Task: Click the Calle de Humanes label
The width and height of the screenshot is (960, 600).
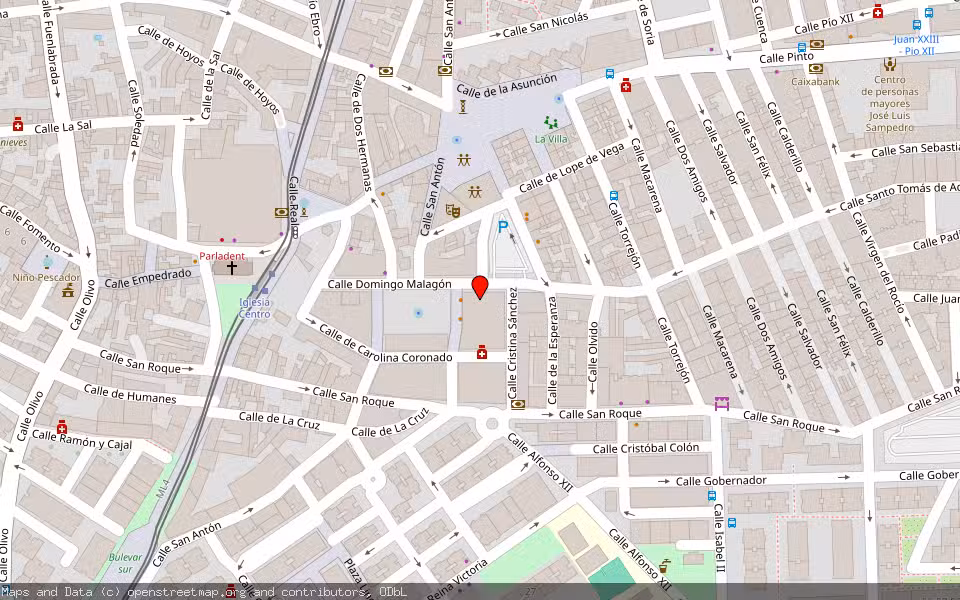Action: click(x=130, y=394)
